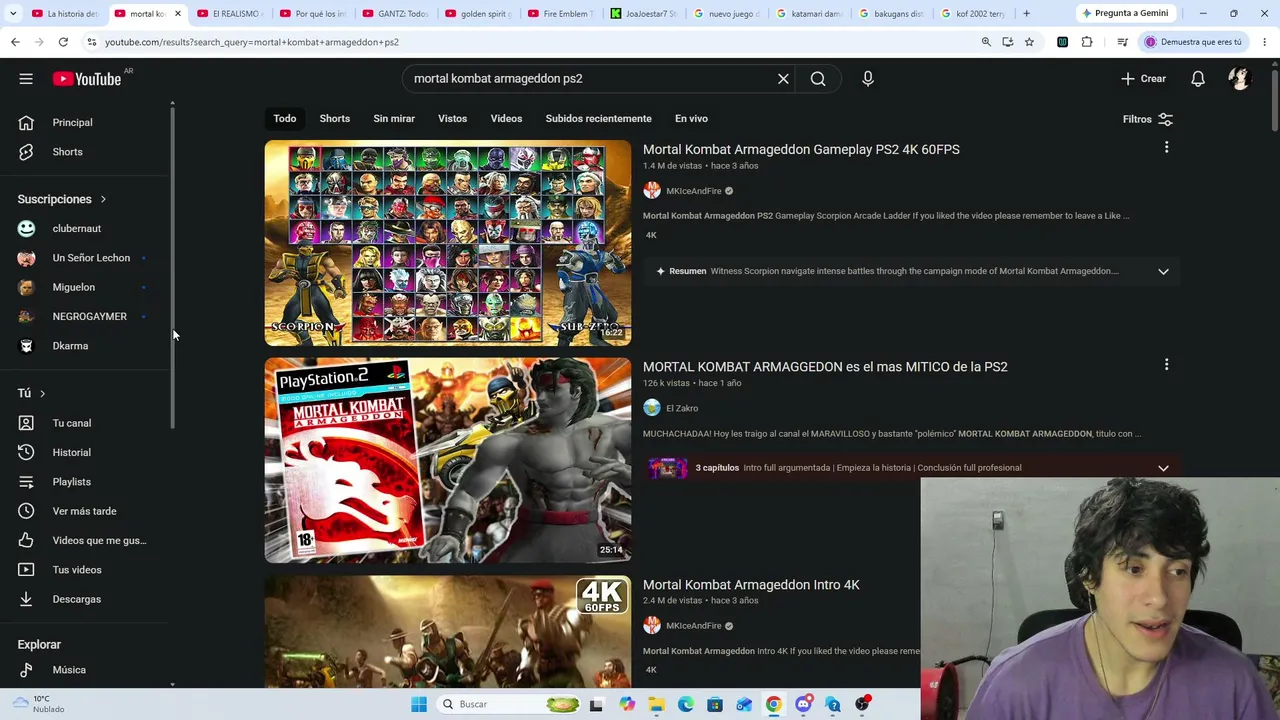This screenshot has height=720, width=1280.
Task: Open the account avatar menu
Action: point(1240,79)
